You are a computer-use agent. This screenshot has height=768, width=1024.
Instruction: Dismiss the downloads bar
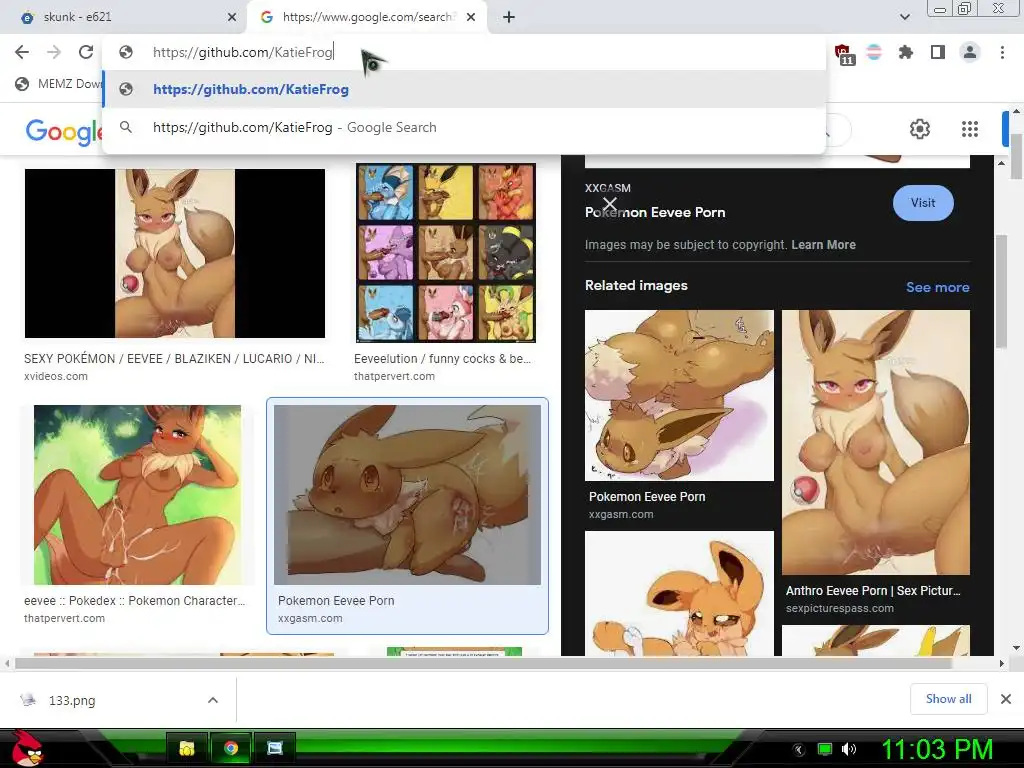[x=1006, y=699]
